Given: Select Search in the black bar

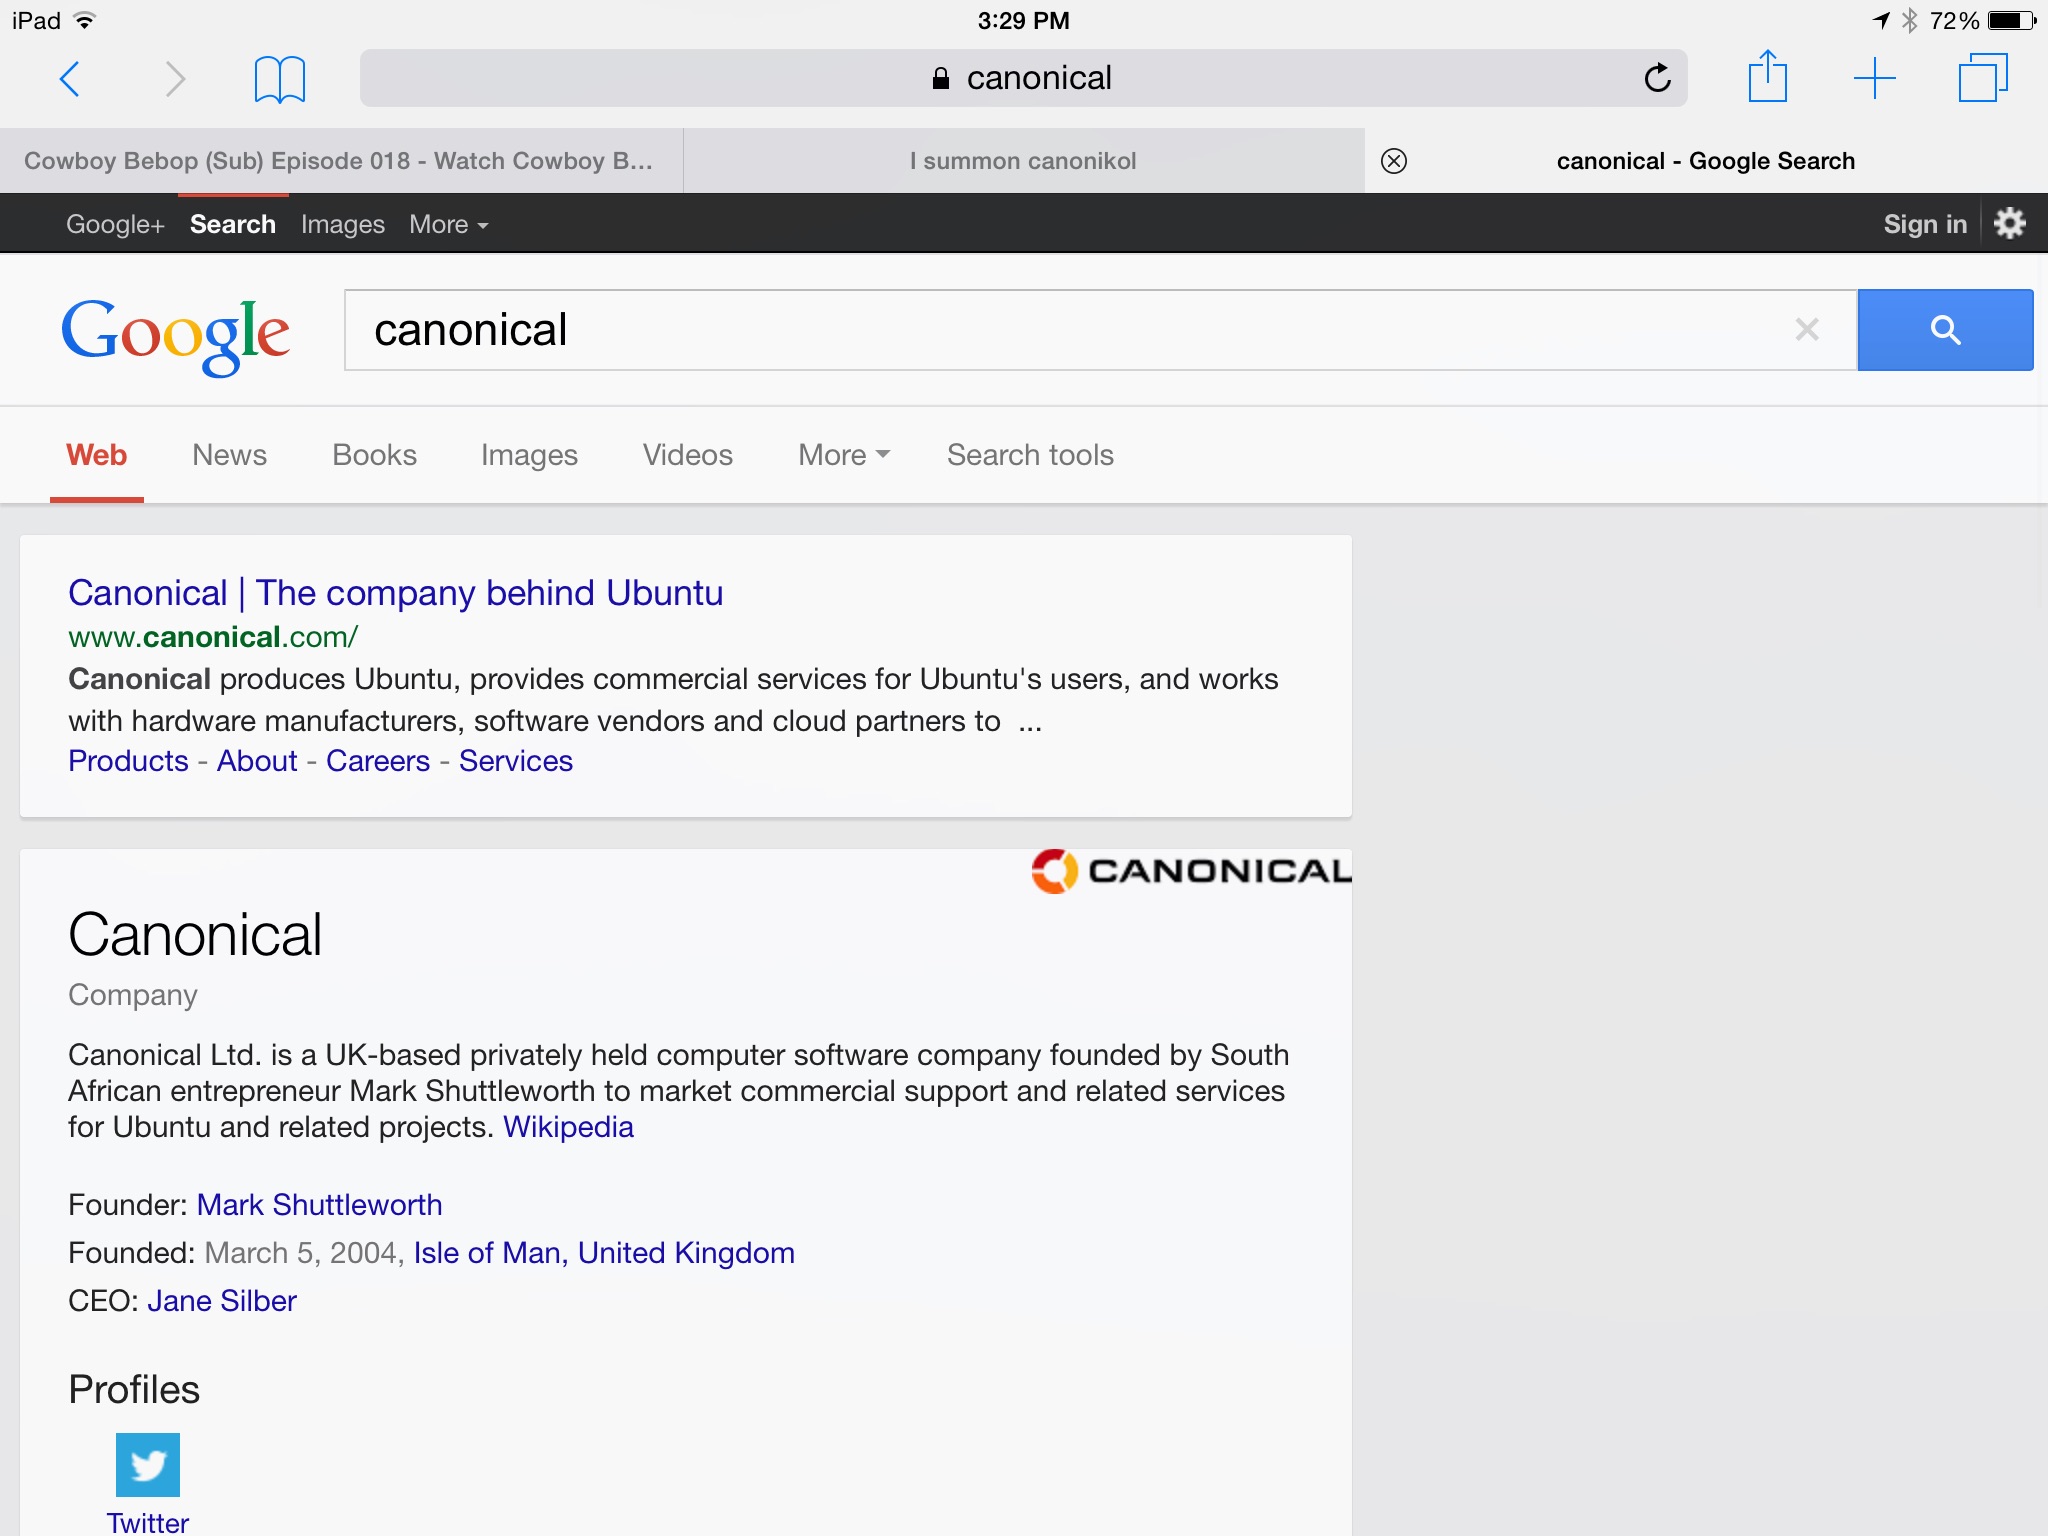Looking at the screenshot, I should pyautogui.click(x=233, y=224).
